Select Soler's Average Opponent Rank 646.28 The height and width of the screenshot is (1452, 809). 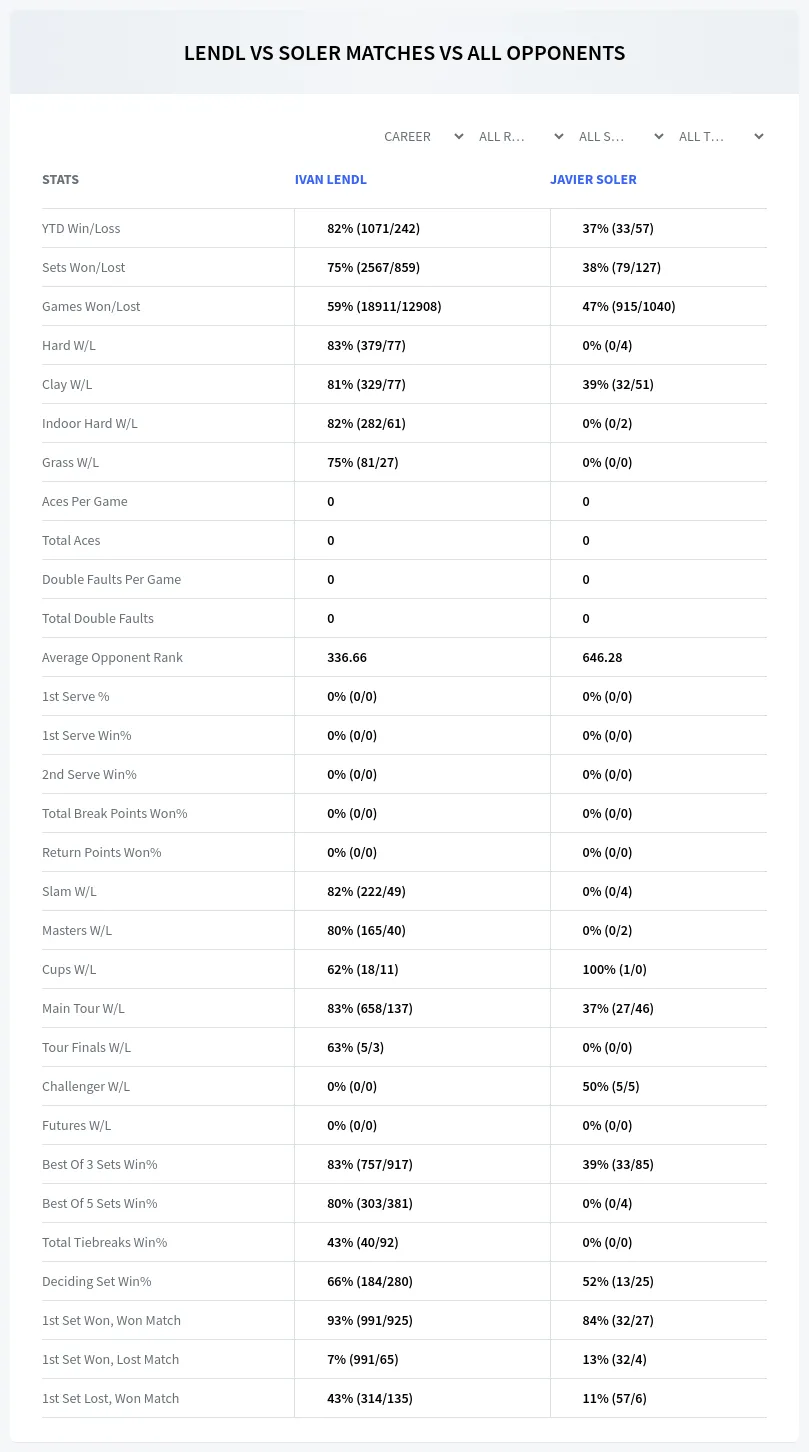tap(602, 657)
